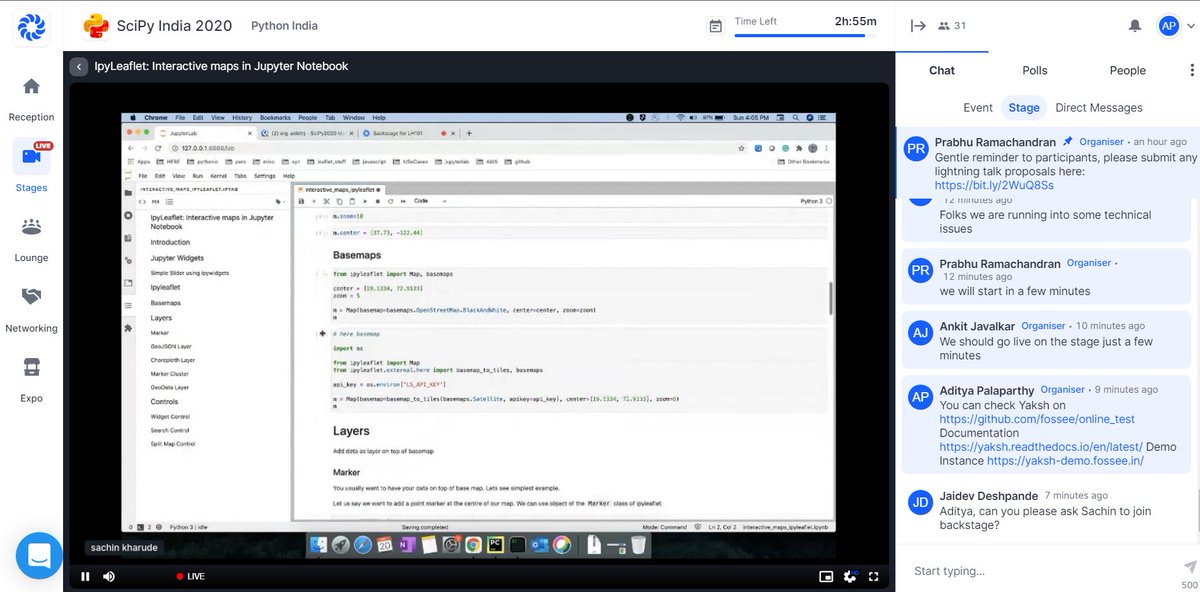Click the Finder icon in streamed dock
1200x592 pixels.
pyautogui.click(x=318, y=545)
